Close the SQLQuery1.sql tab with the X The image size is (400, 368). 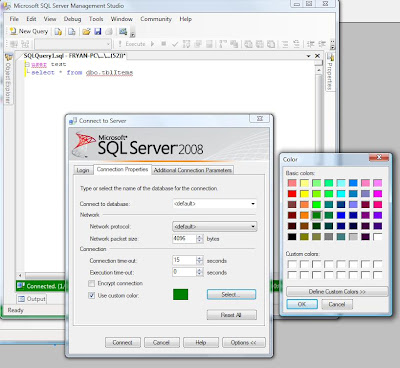tap(318, 56)
